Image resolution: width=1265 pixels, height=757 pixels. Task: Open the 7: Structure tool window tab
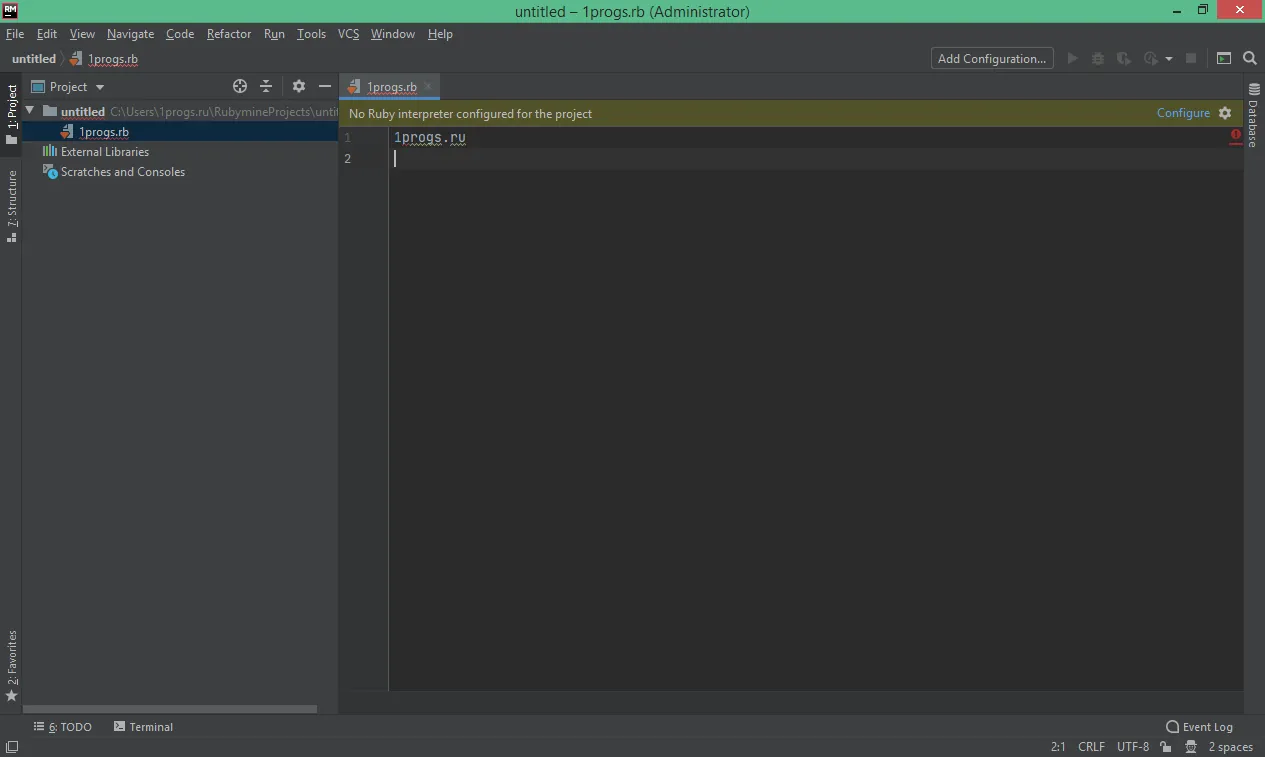(12, 206)
